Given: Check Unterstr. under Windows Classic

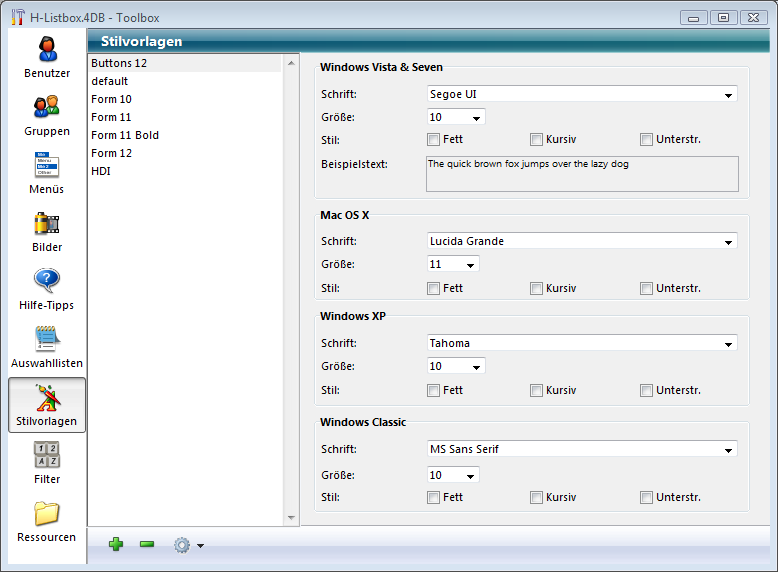Looking at the screenshot, I should [x=646, y=497].
